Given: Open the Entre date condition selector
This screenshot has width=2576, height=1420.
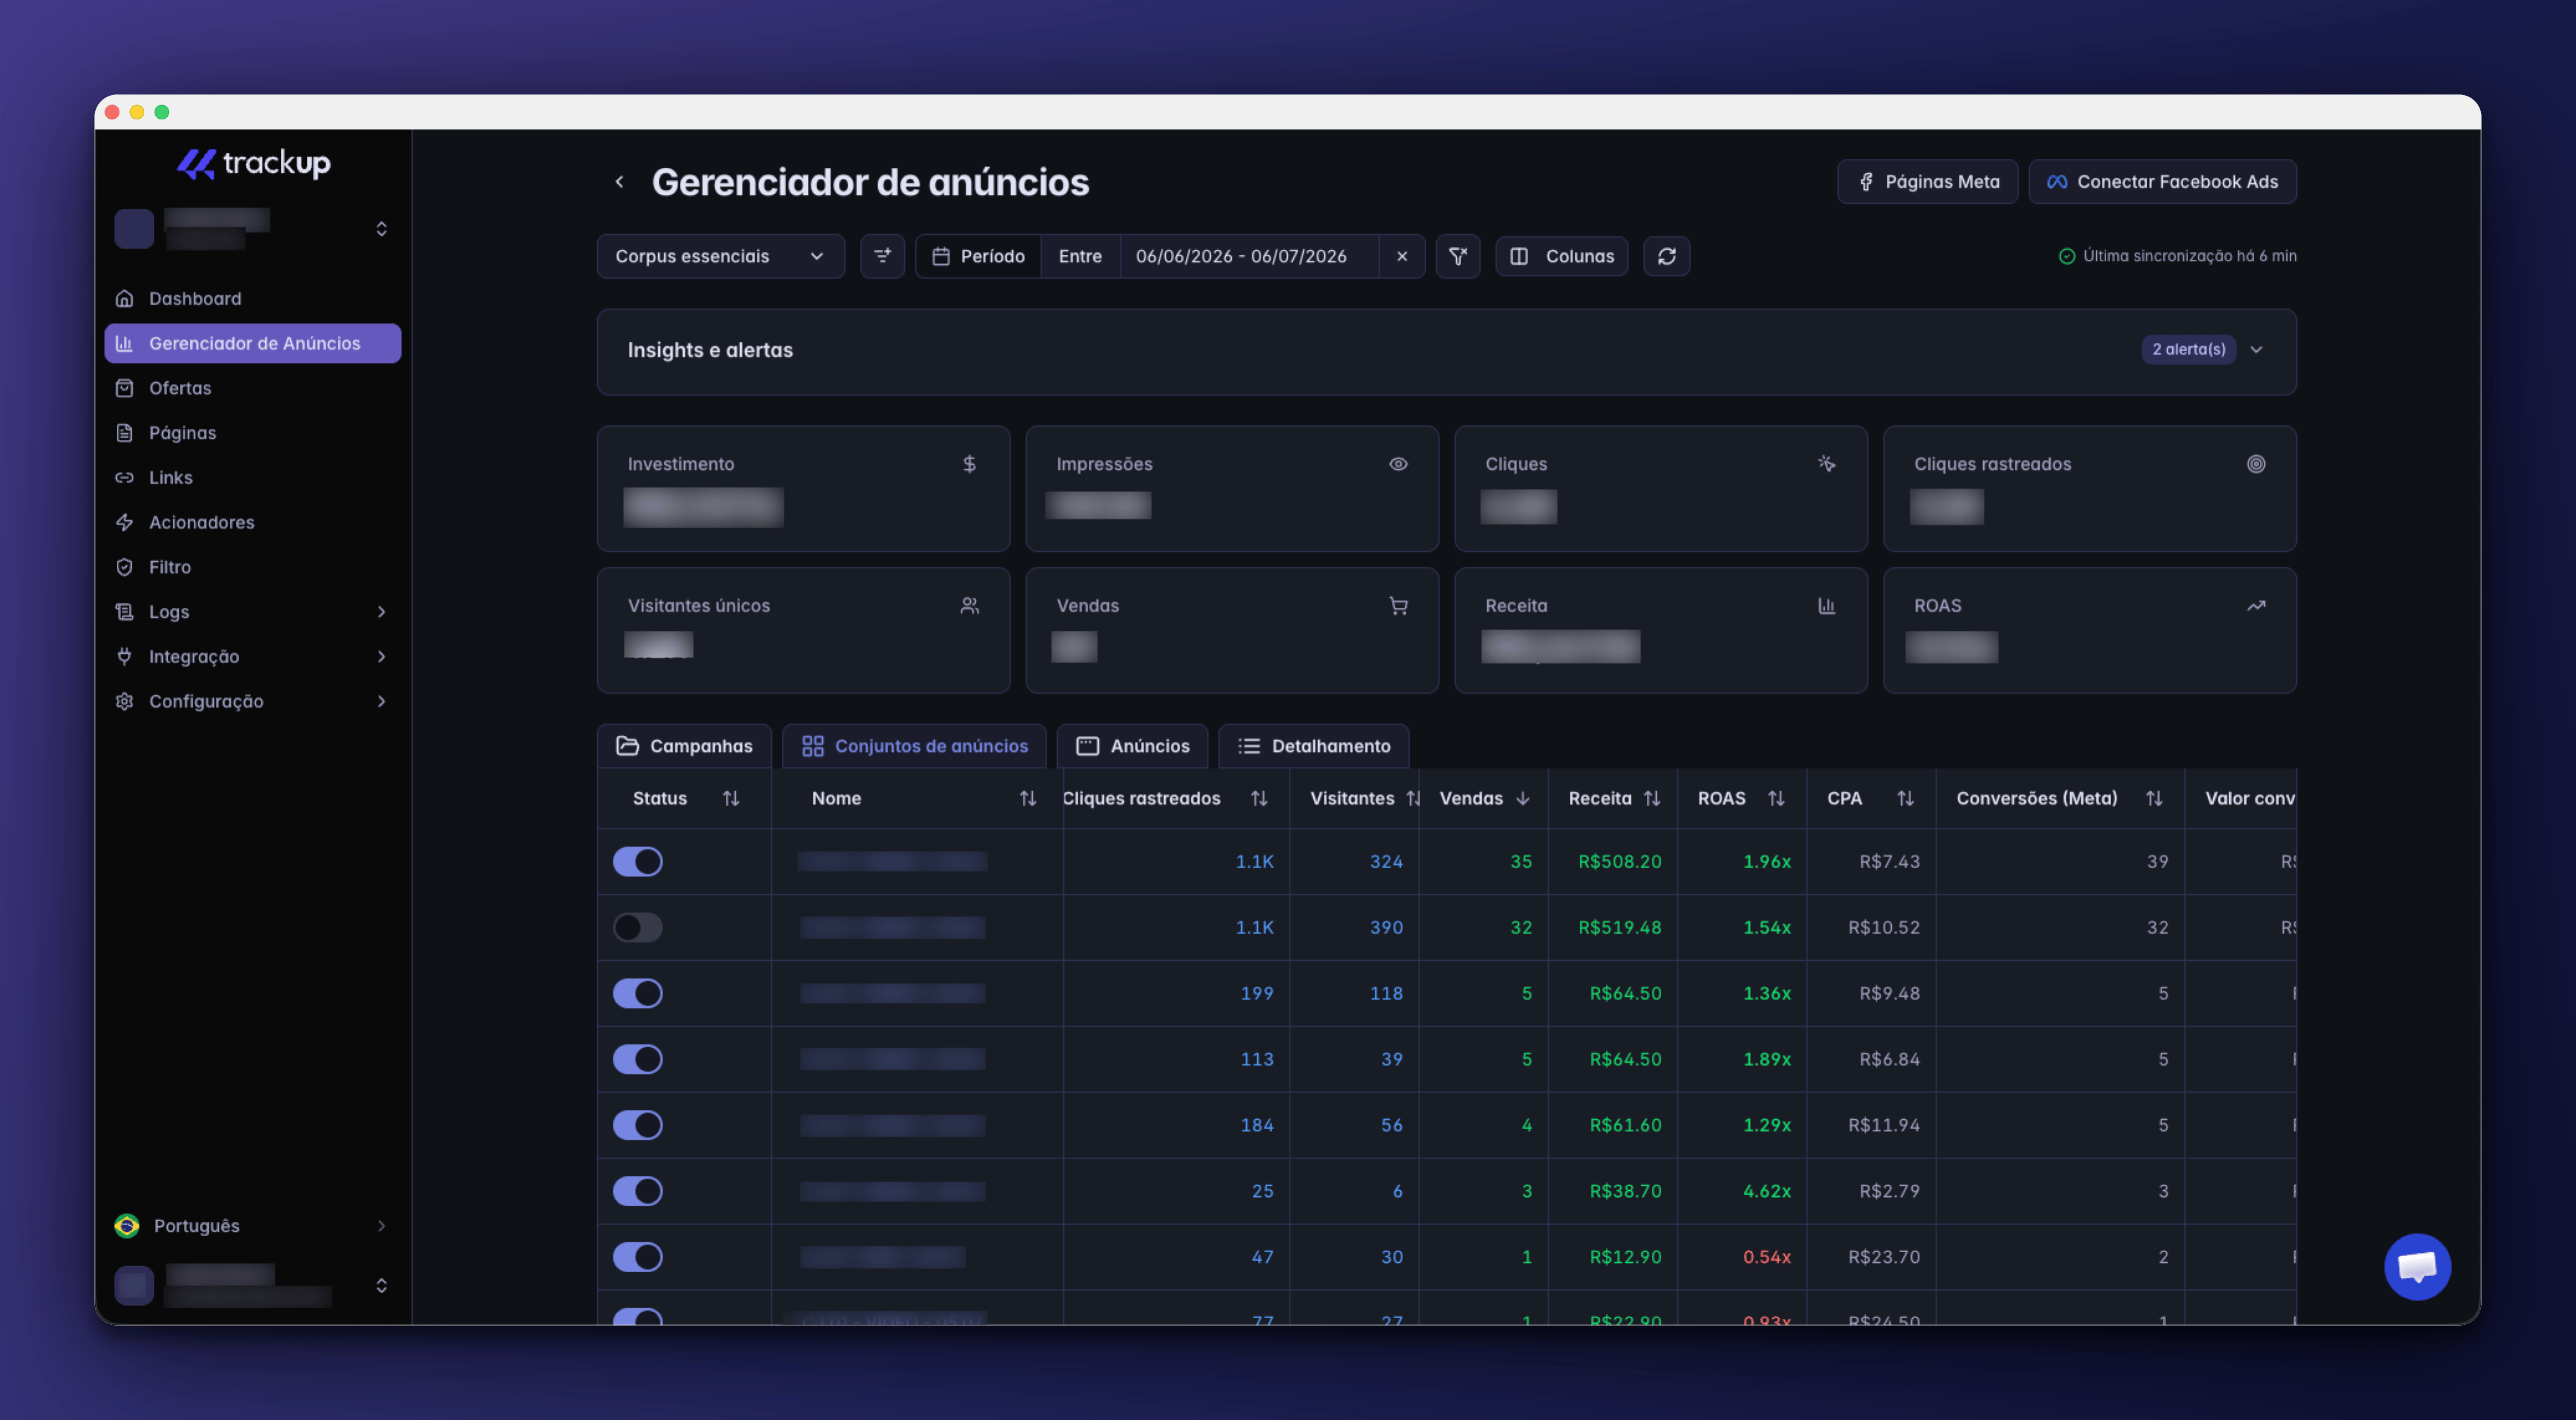Looking at the screenshot, I should point(1080,257).
